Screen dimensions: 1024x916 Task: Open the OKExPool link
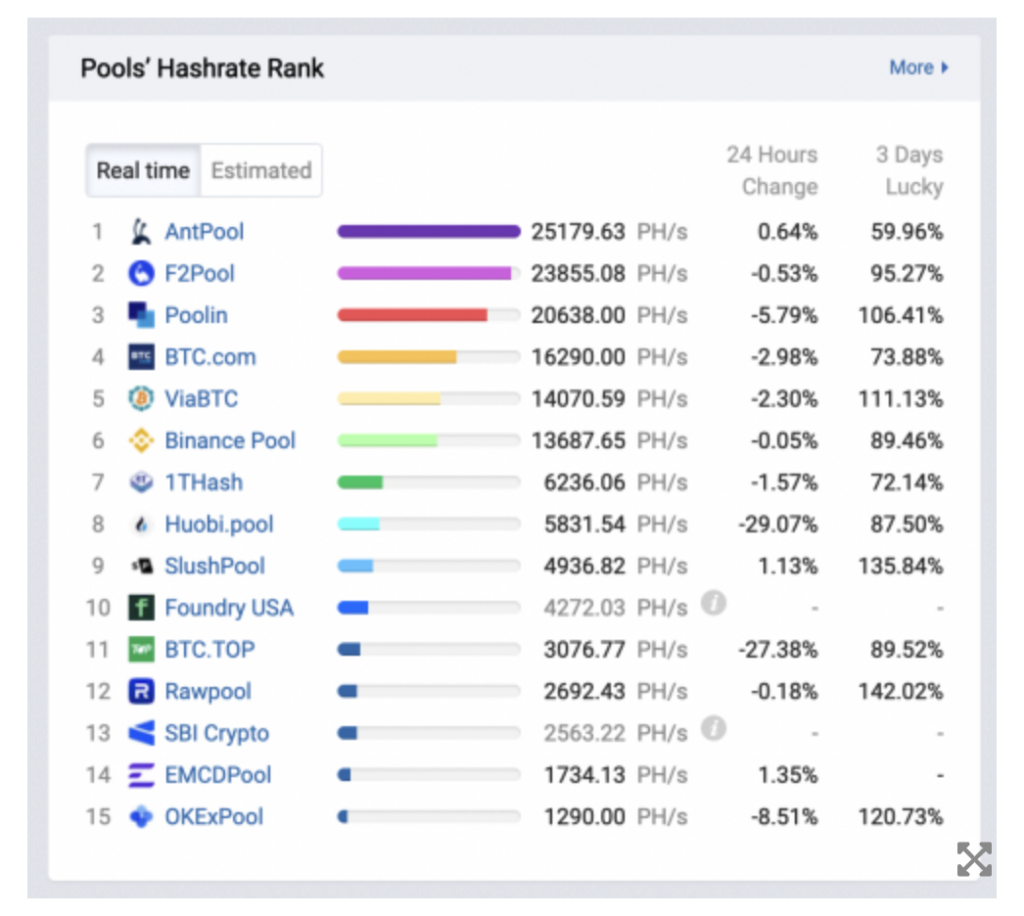point(214,817)
